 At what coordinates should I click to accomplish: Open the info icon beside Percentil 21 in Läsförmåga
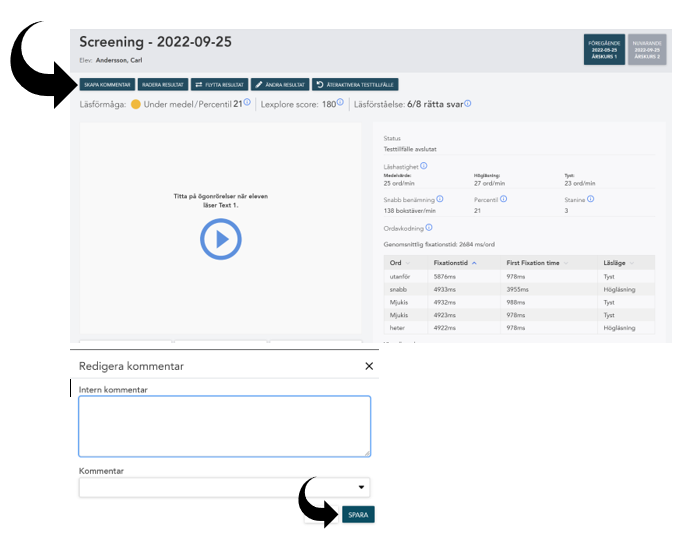tap(247, 102)
